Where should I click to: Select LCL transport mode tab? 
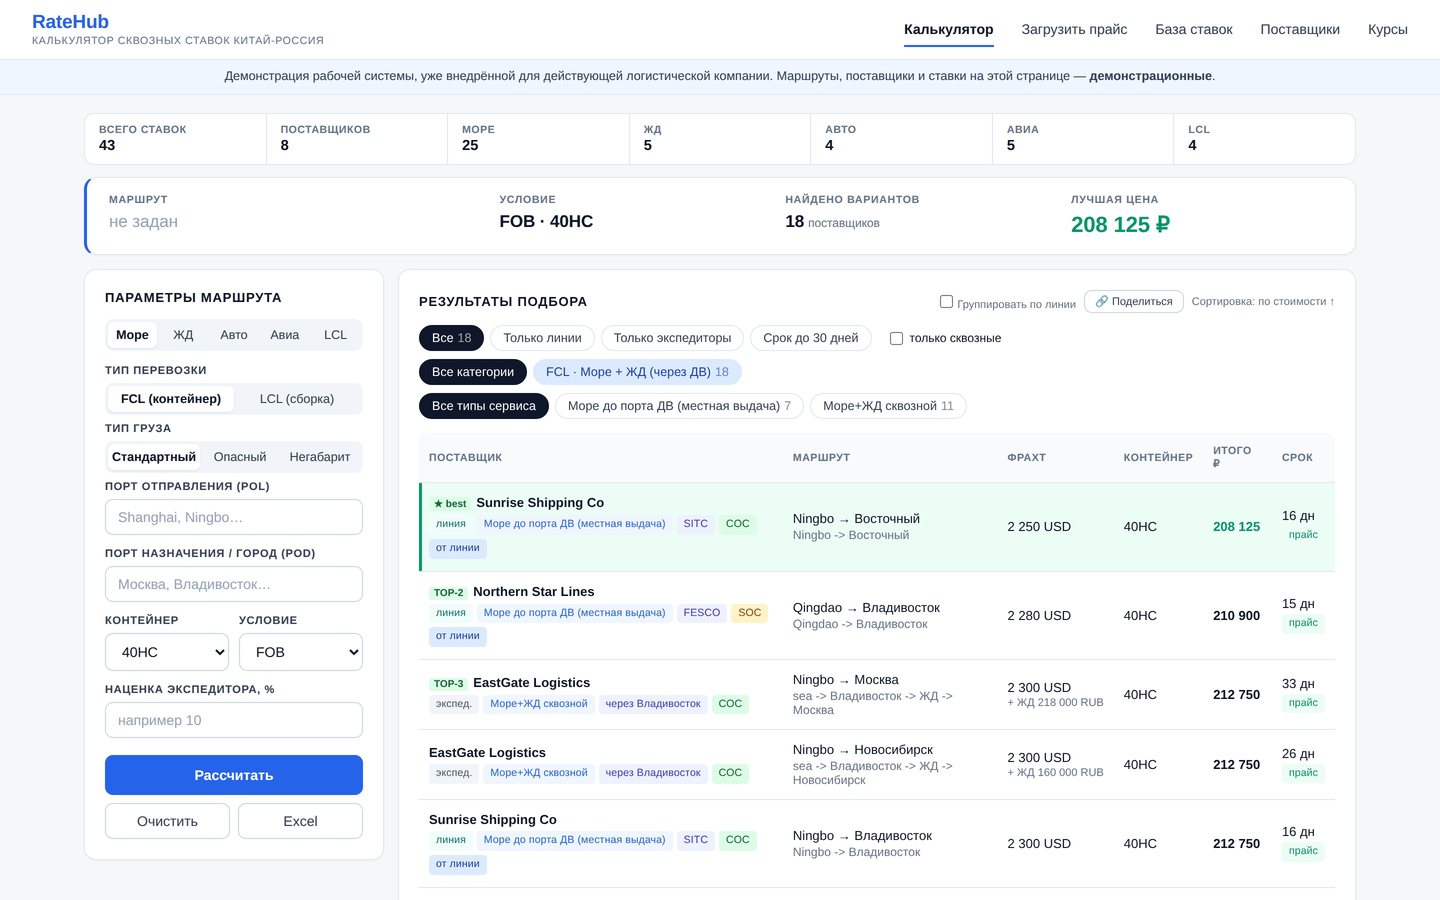tap(335, 335)
